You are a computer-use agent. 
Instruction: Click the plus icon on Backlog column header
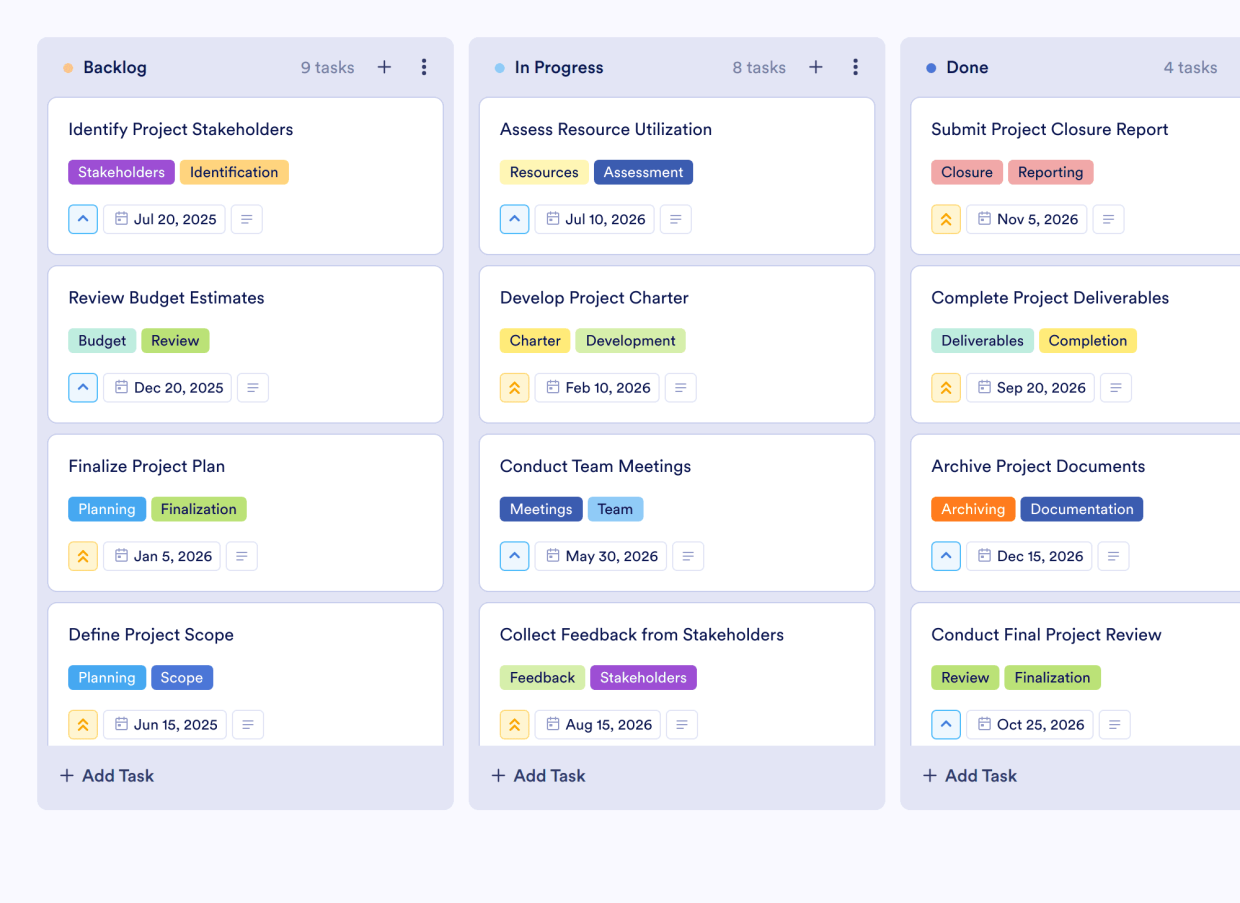(x=384, y=67)
